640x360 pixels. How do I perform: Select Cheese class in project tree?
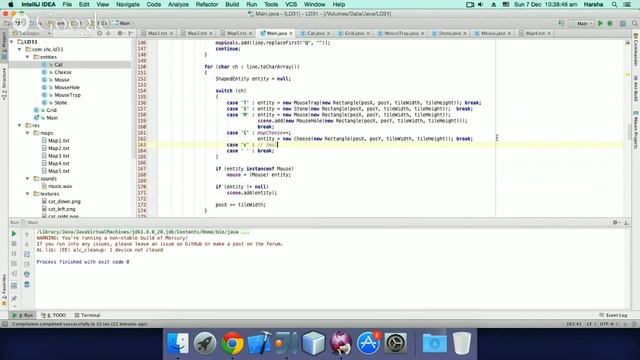pyautogui.click(x=62, y=72)
